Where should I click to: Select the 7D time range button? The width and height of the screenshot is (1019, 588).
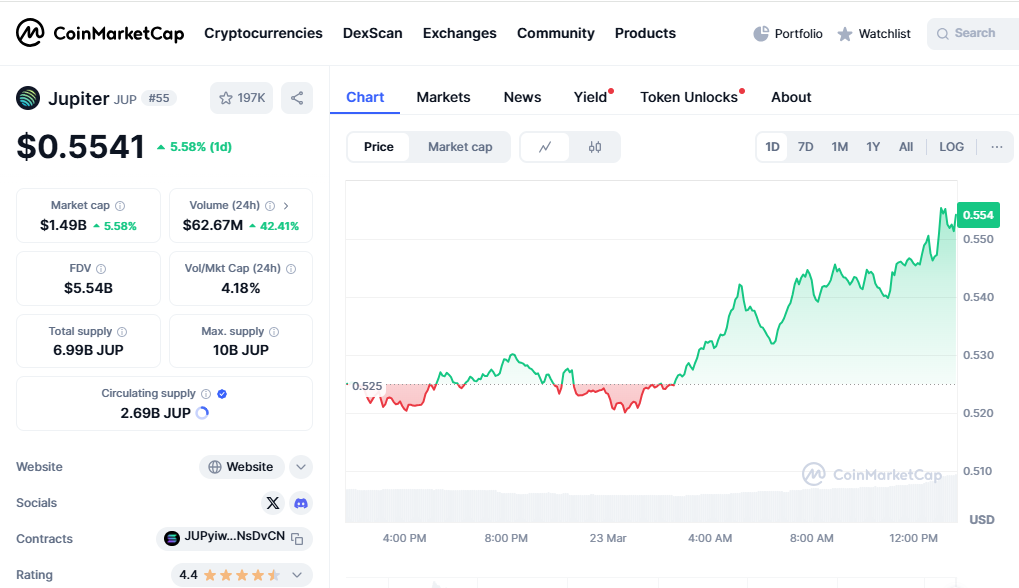(805, 147)
